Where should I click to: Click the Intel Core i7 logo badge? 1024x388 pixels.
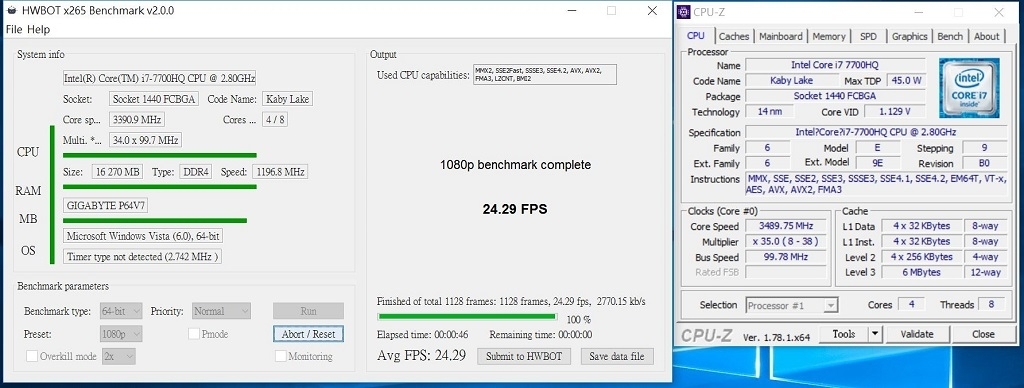969,88
